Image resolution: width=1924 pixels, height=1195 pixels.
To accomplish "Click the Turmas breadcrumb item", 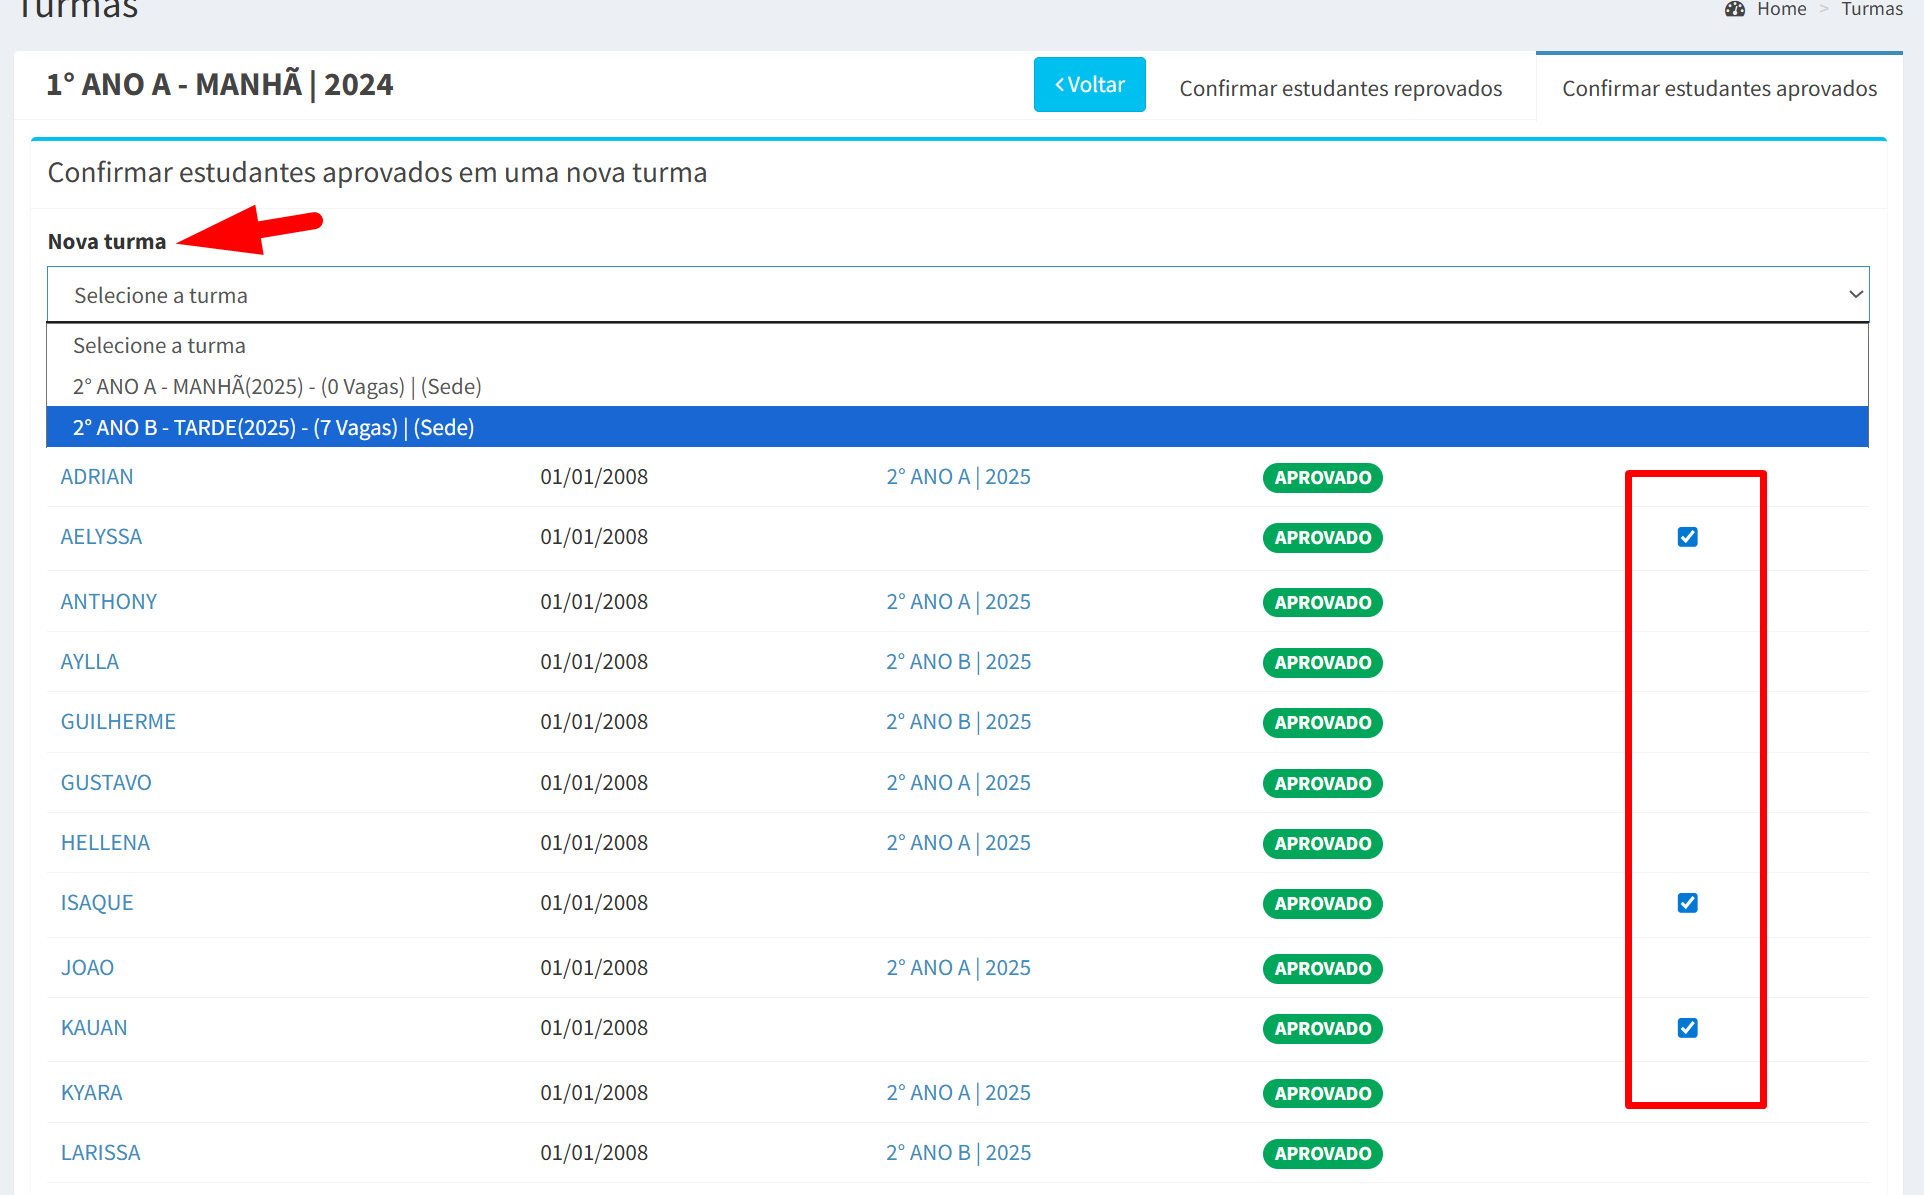I will pyautogui.click(x=1871, y=9).
